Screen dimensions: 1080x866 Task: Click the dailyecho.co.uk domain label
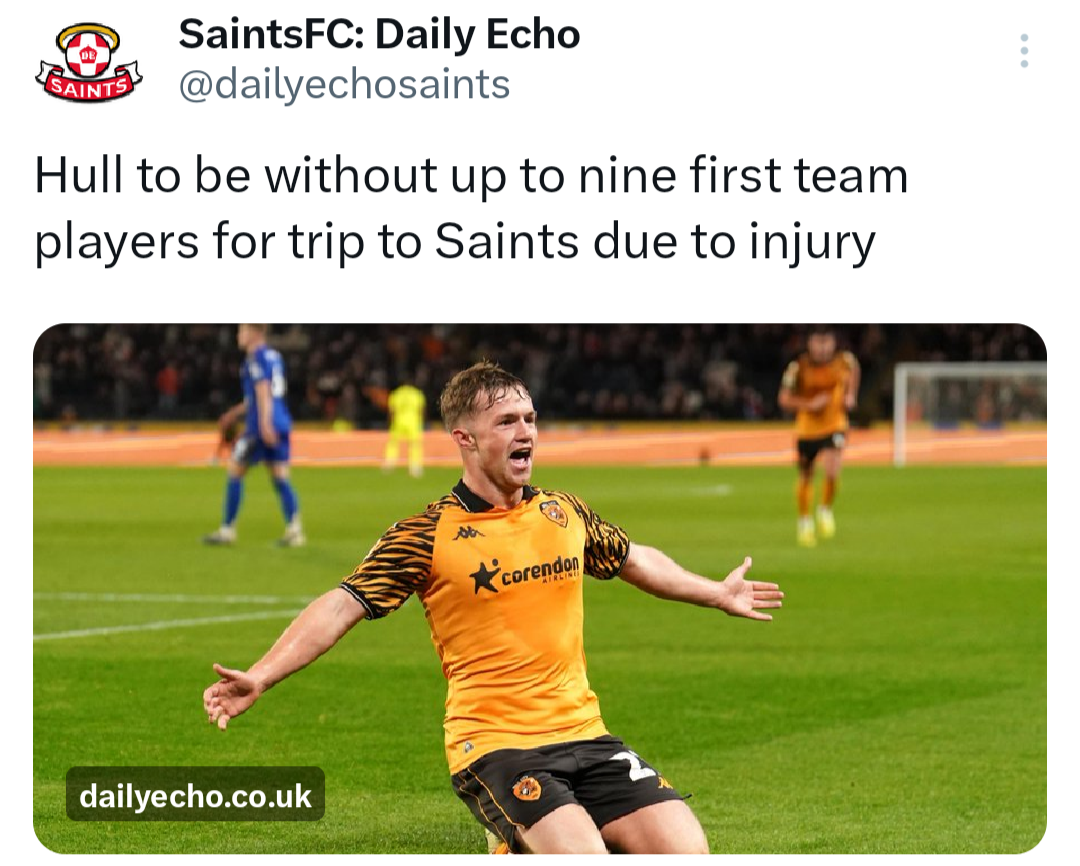196,796
